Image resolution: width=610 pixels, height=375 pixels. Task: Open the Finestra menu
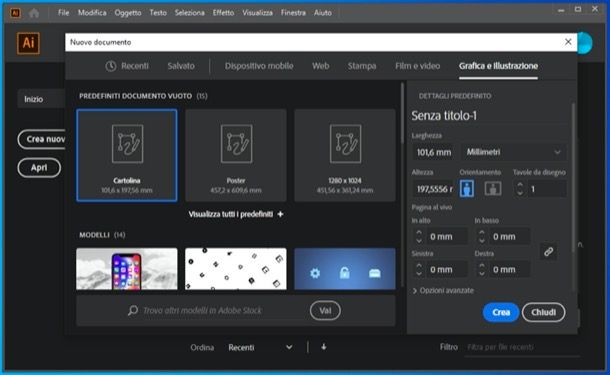(293, 13)
